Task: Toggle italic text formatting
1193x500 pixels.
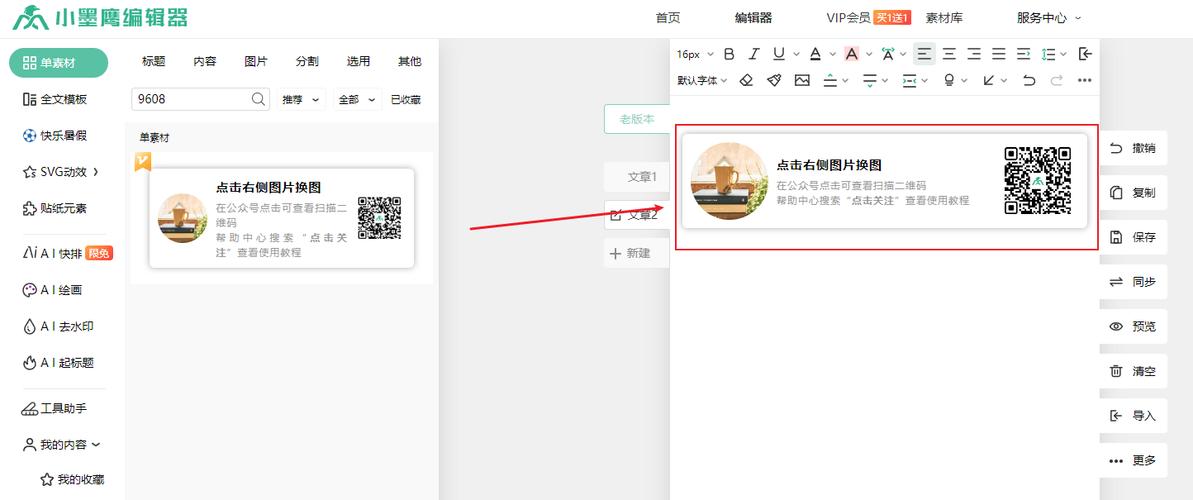Action: (754, 54)
